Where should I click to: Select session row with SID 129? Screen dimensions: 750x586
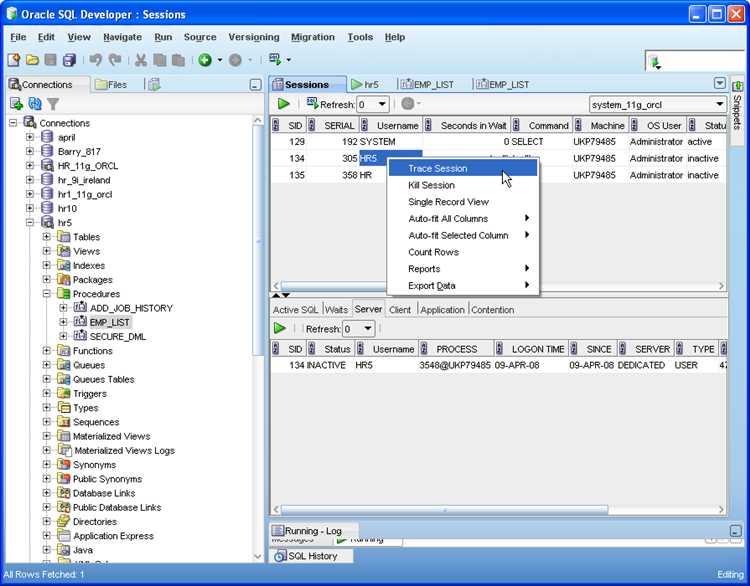point(498,142)
